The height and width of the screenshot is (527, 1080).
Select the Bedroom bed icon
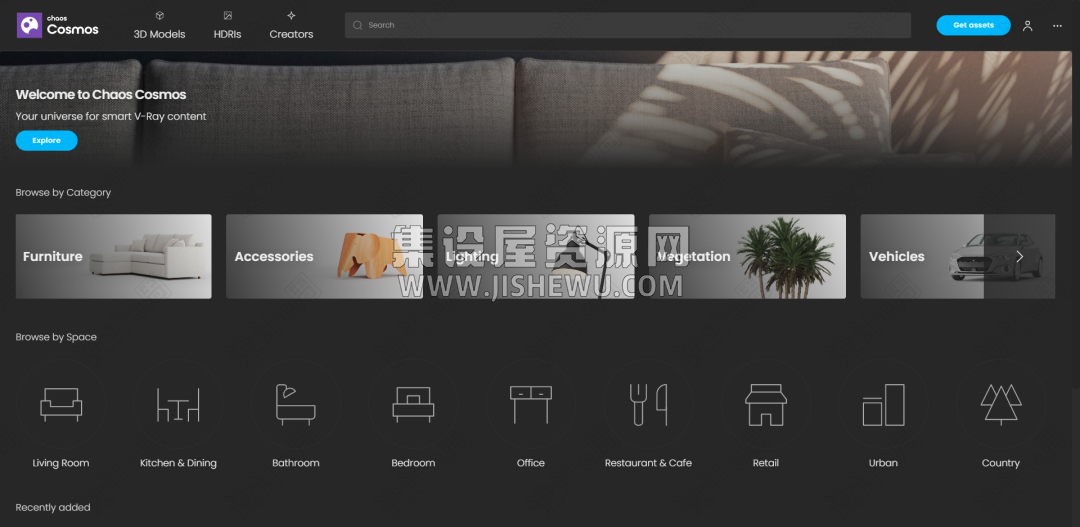[413, 404]
